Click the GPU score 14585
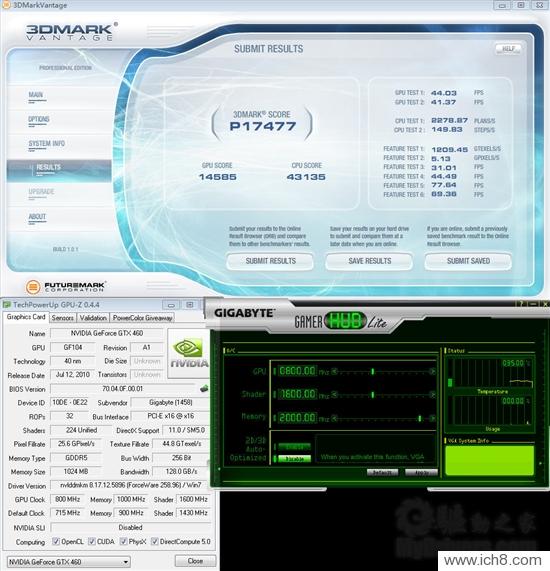Screen dimensions: 550x571 (x=217, y=177)
